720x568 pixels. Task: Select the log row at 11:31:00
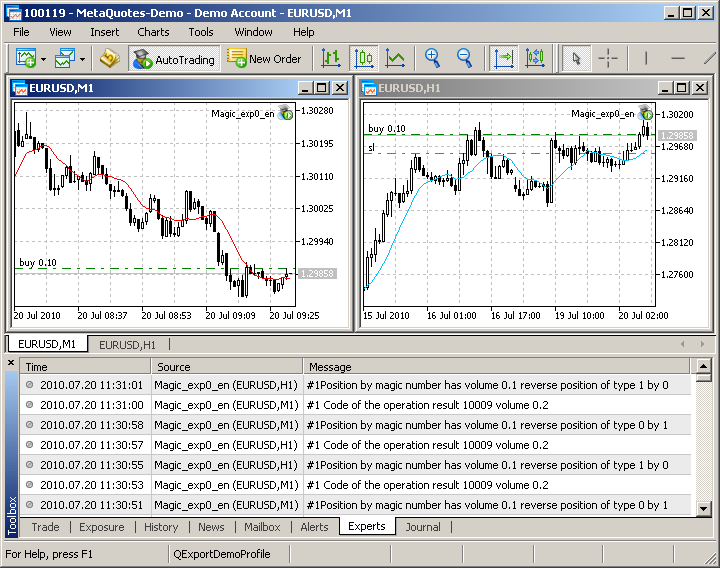point(355,405)
